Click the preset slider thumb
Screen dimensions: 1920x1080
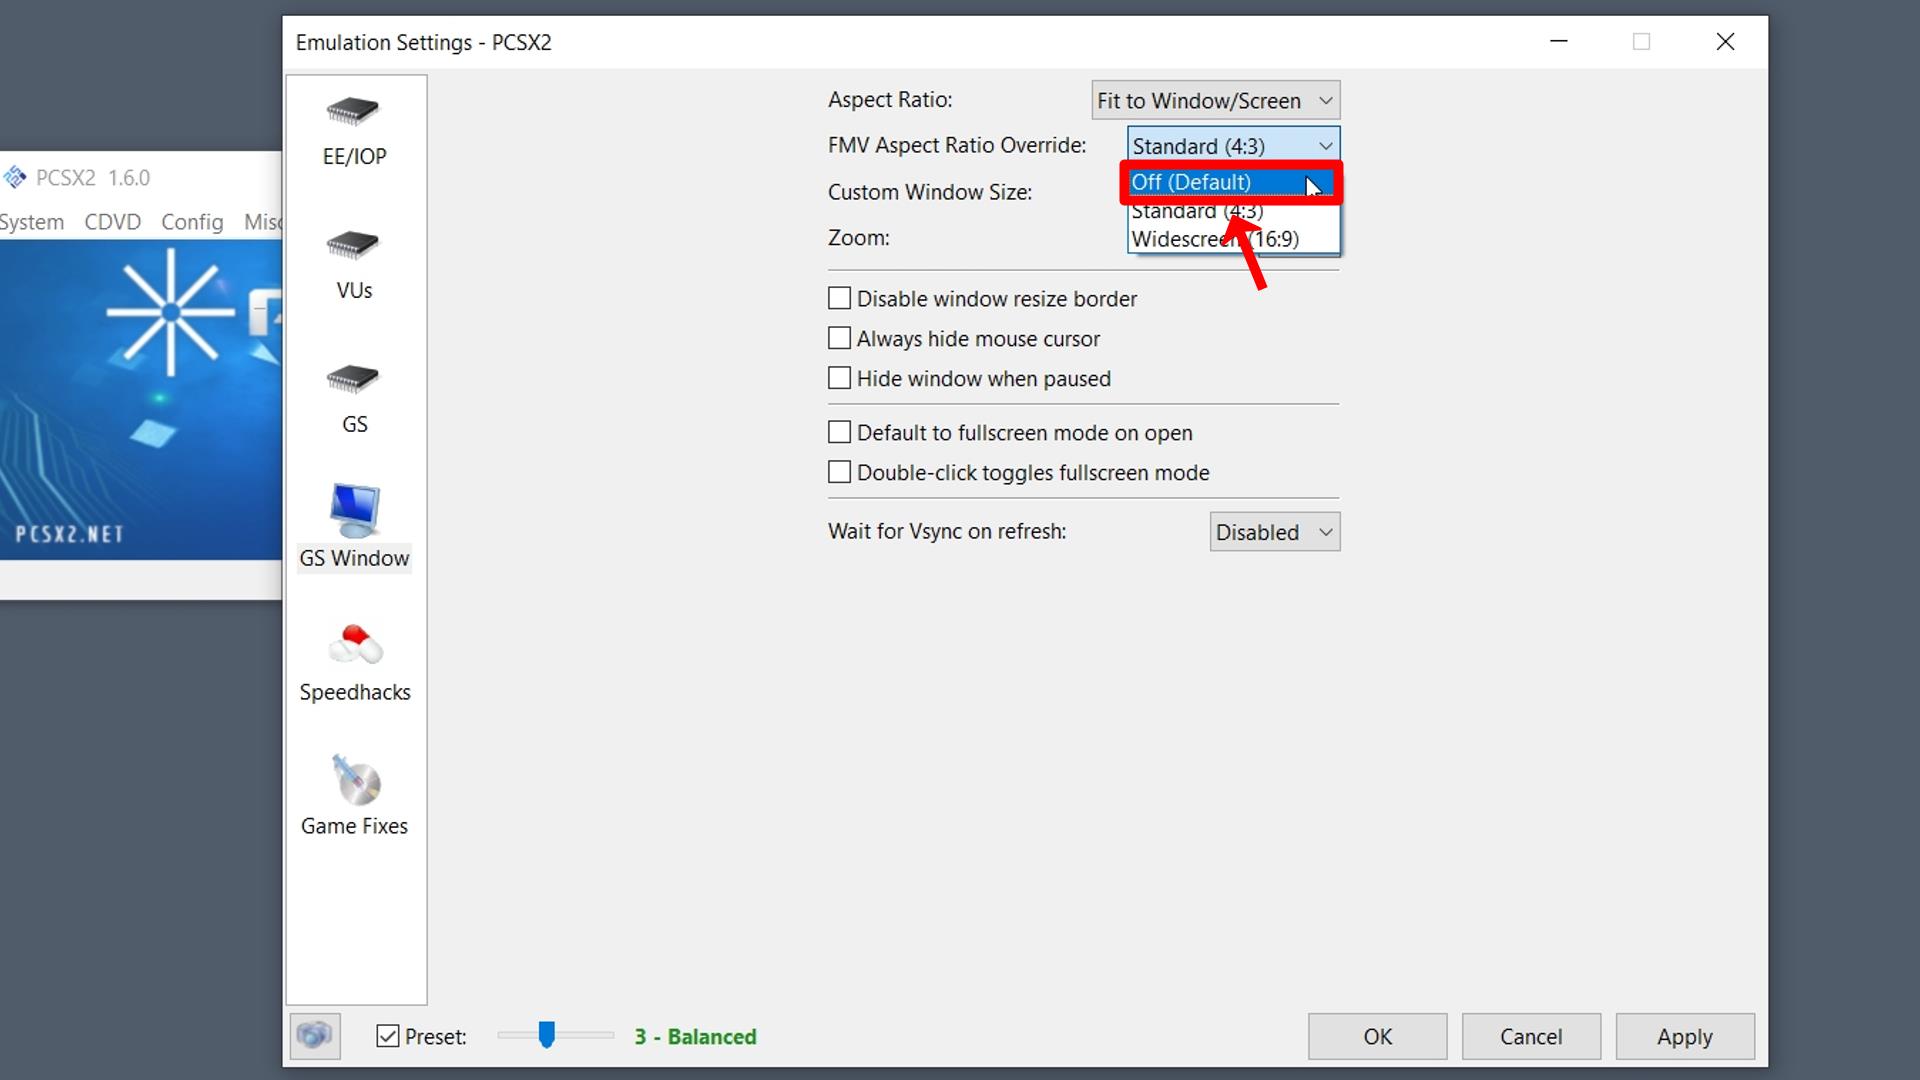point(546,1035)
